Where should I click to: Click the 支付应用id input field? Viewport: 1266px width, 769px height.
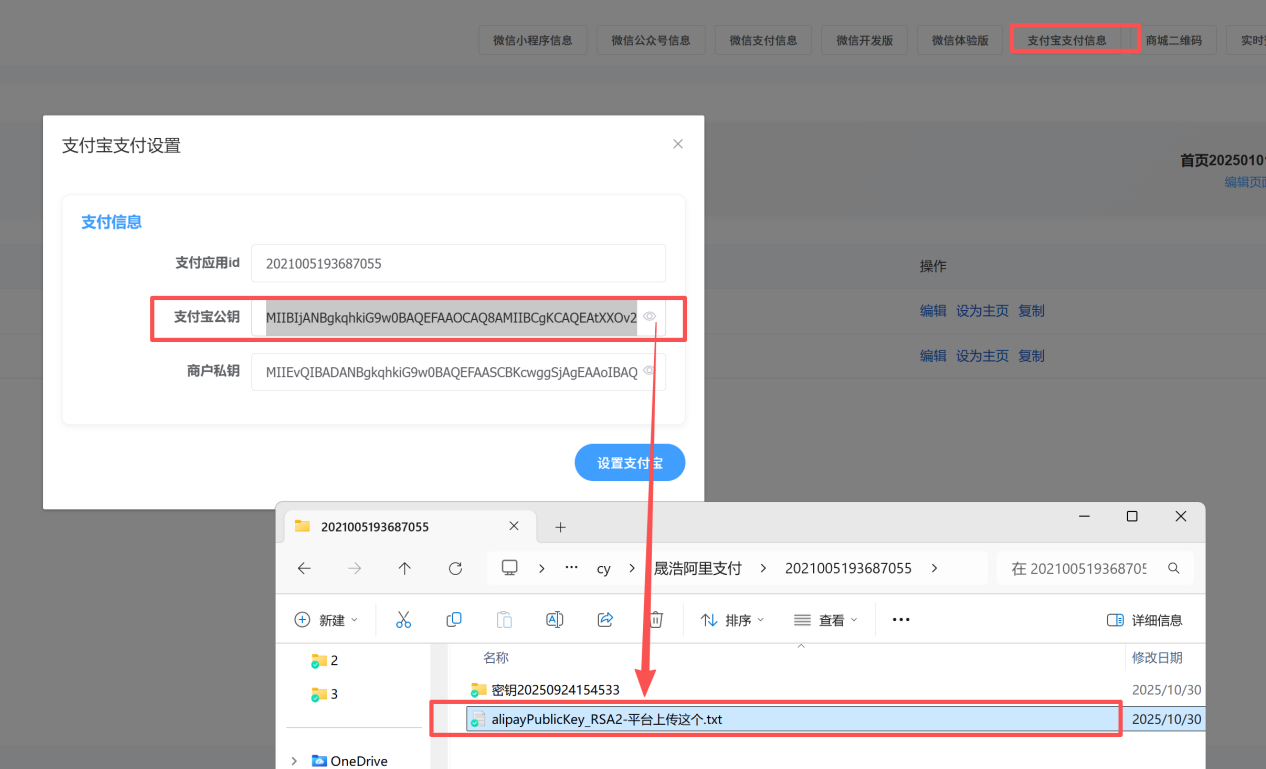click(458, 264)
